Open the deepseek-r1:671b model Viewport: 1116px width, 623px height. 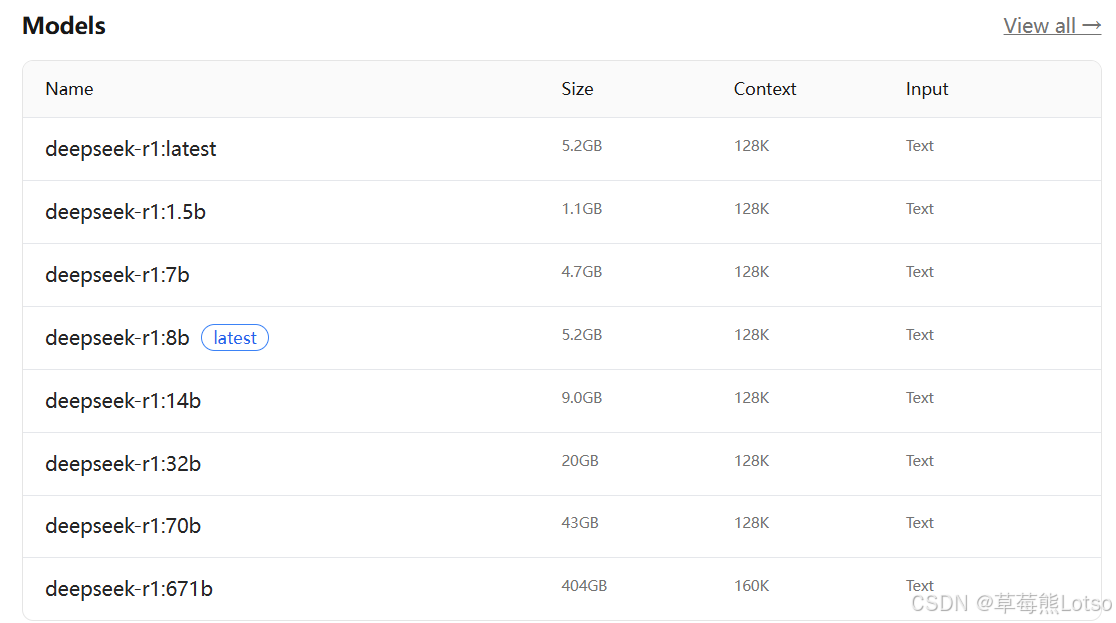coord(129,589)
